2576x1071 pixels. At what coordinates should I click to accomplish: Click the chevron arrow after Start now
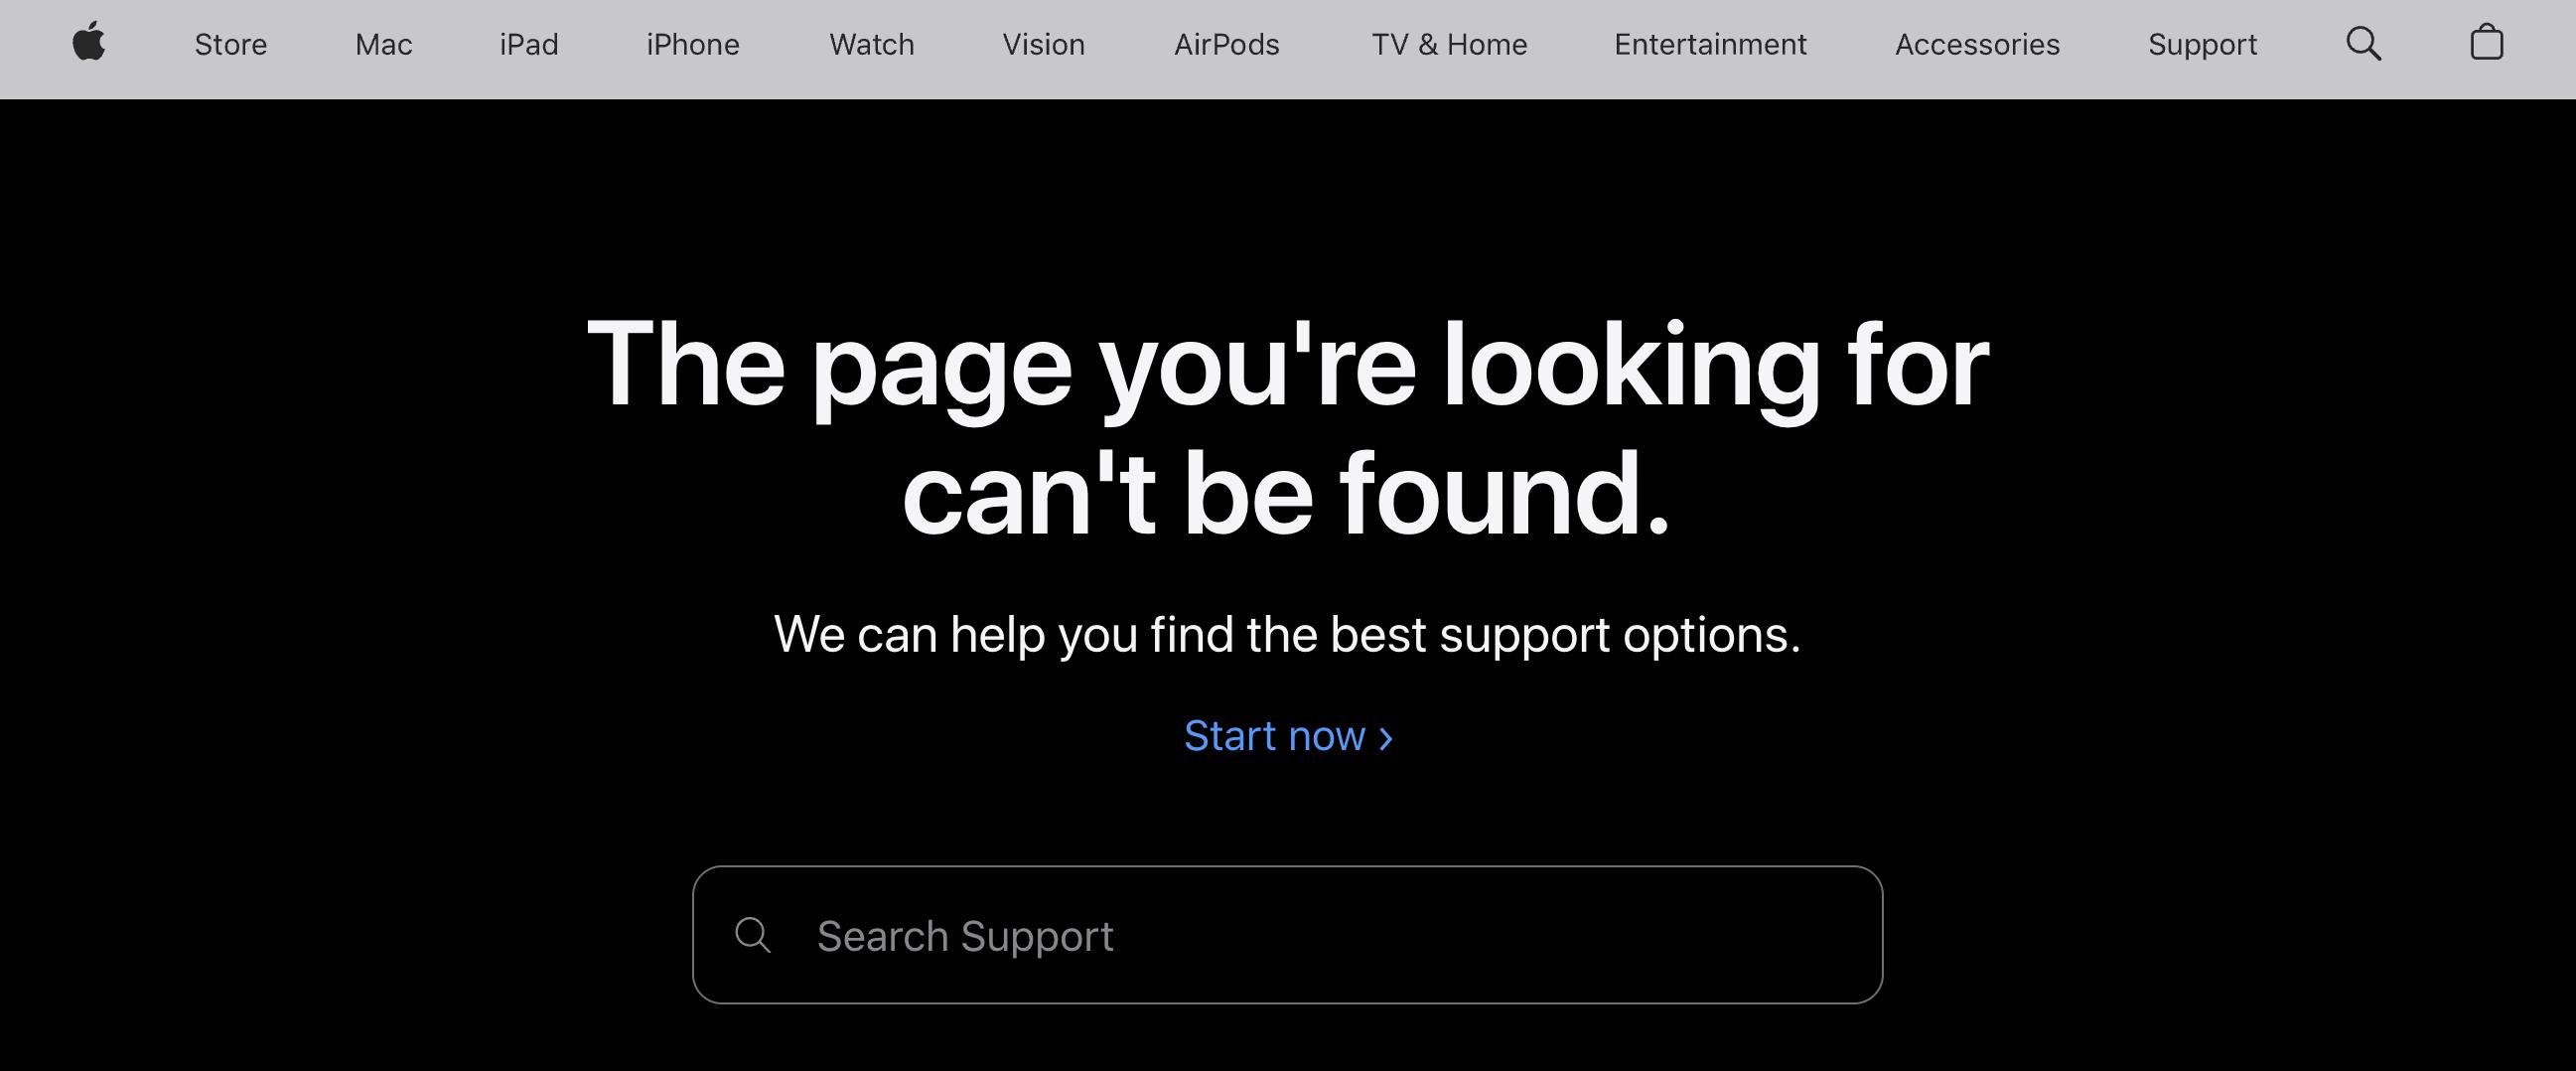[x=1385, y=738]
